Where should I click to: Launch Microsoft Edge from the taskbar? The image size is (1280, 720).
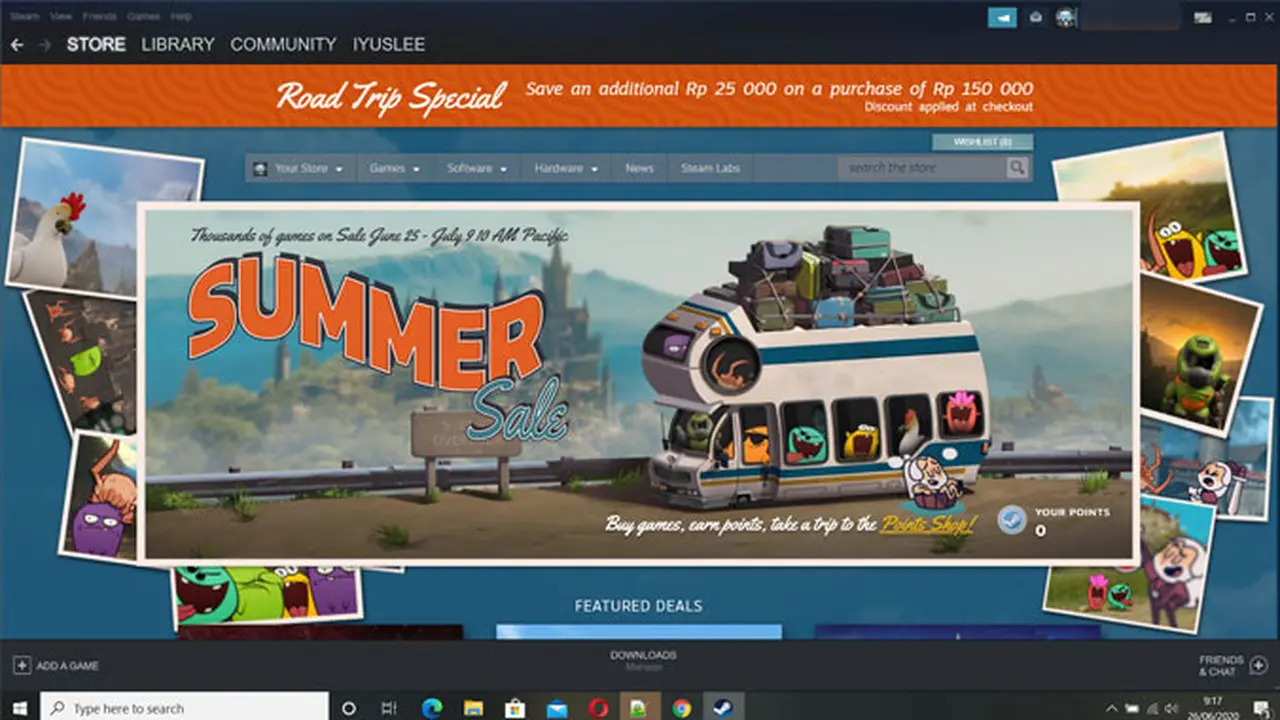[x=432, y=708]
